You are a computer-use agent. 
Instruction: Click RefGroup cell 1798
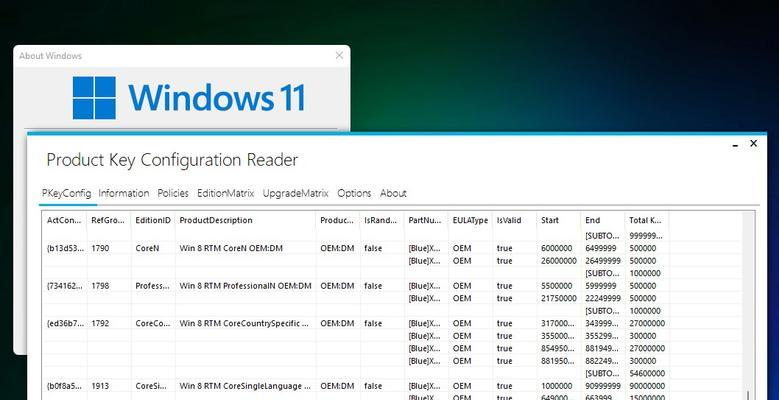pos(100,286)
